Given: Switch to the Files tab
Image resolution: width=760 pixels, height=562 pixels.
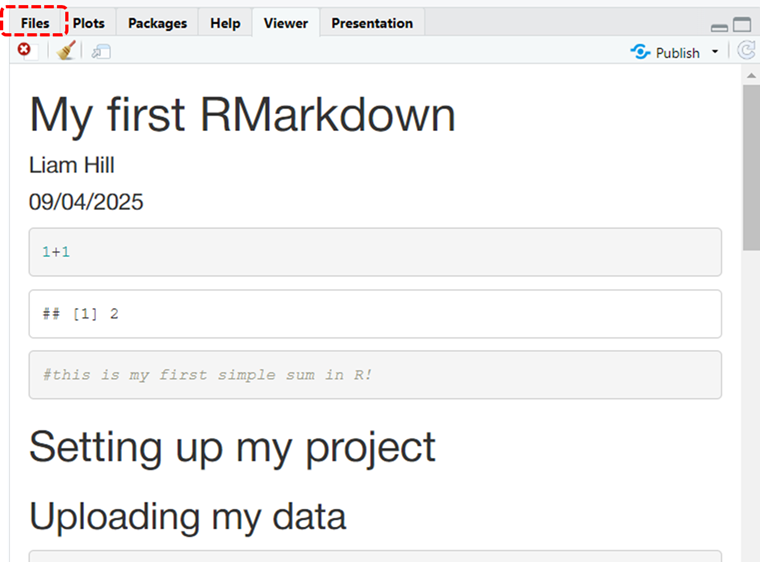Looking at the screenshot, I should [x=35, y=23].
